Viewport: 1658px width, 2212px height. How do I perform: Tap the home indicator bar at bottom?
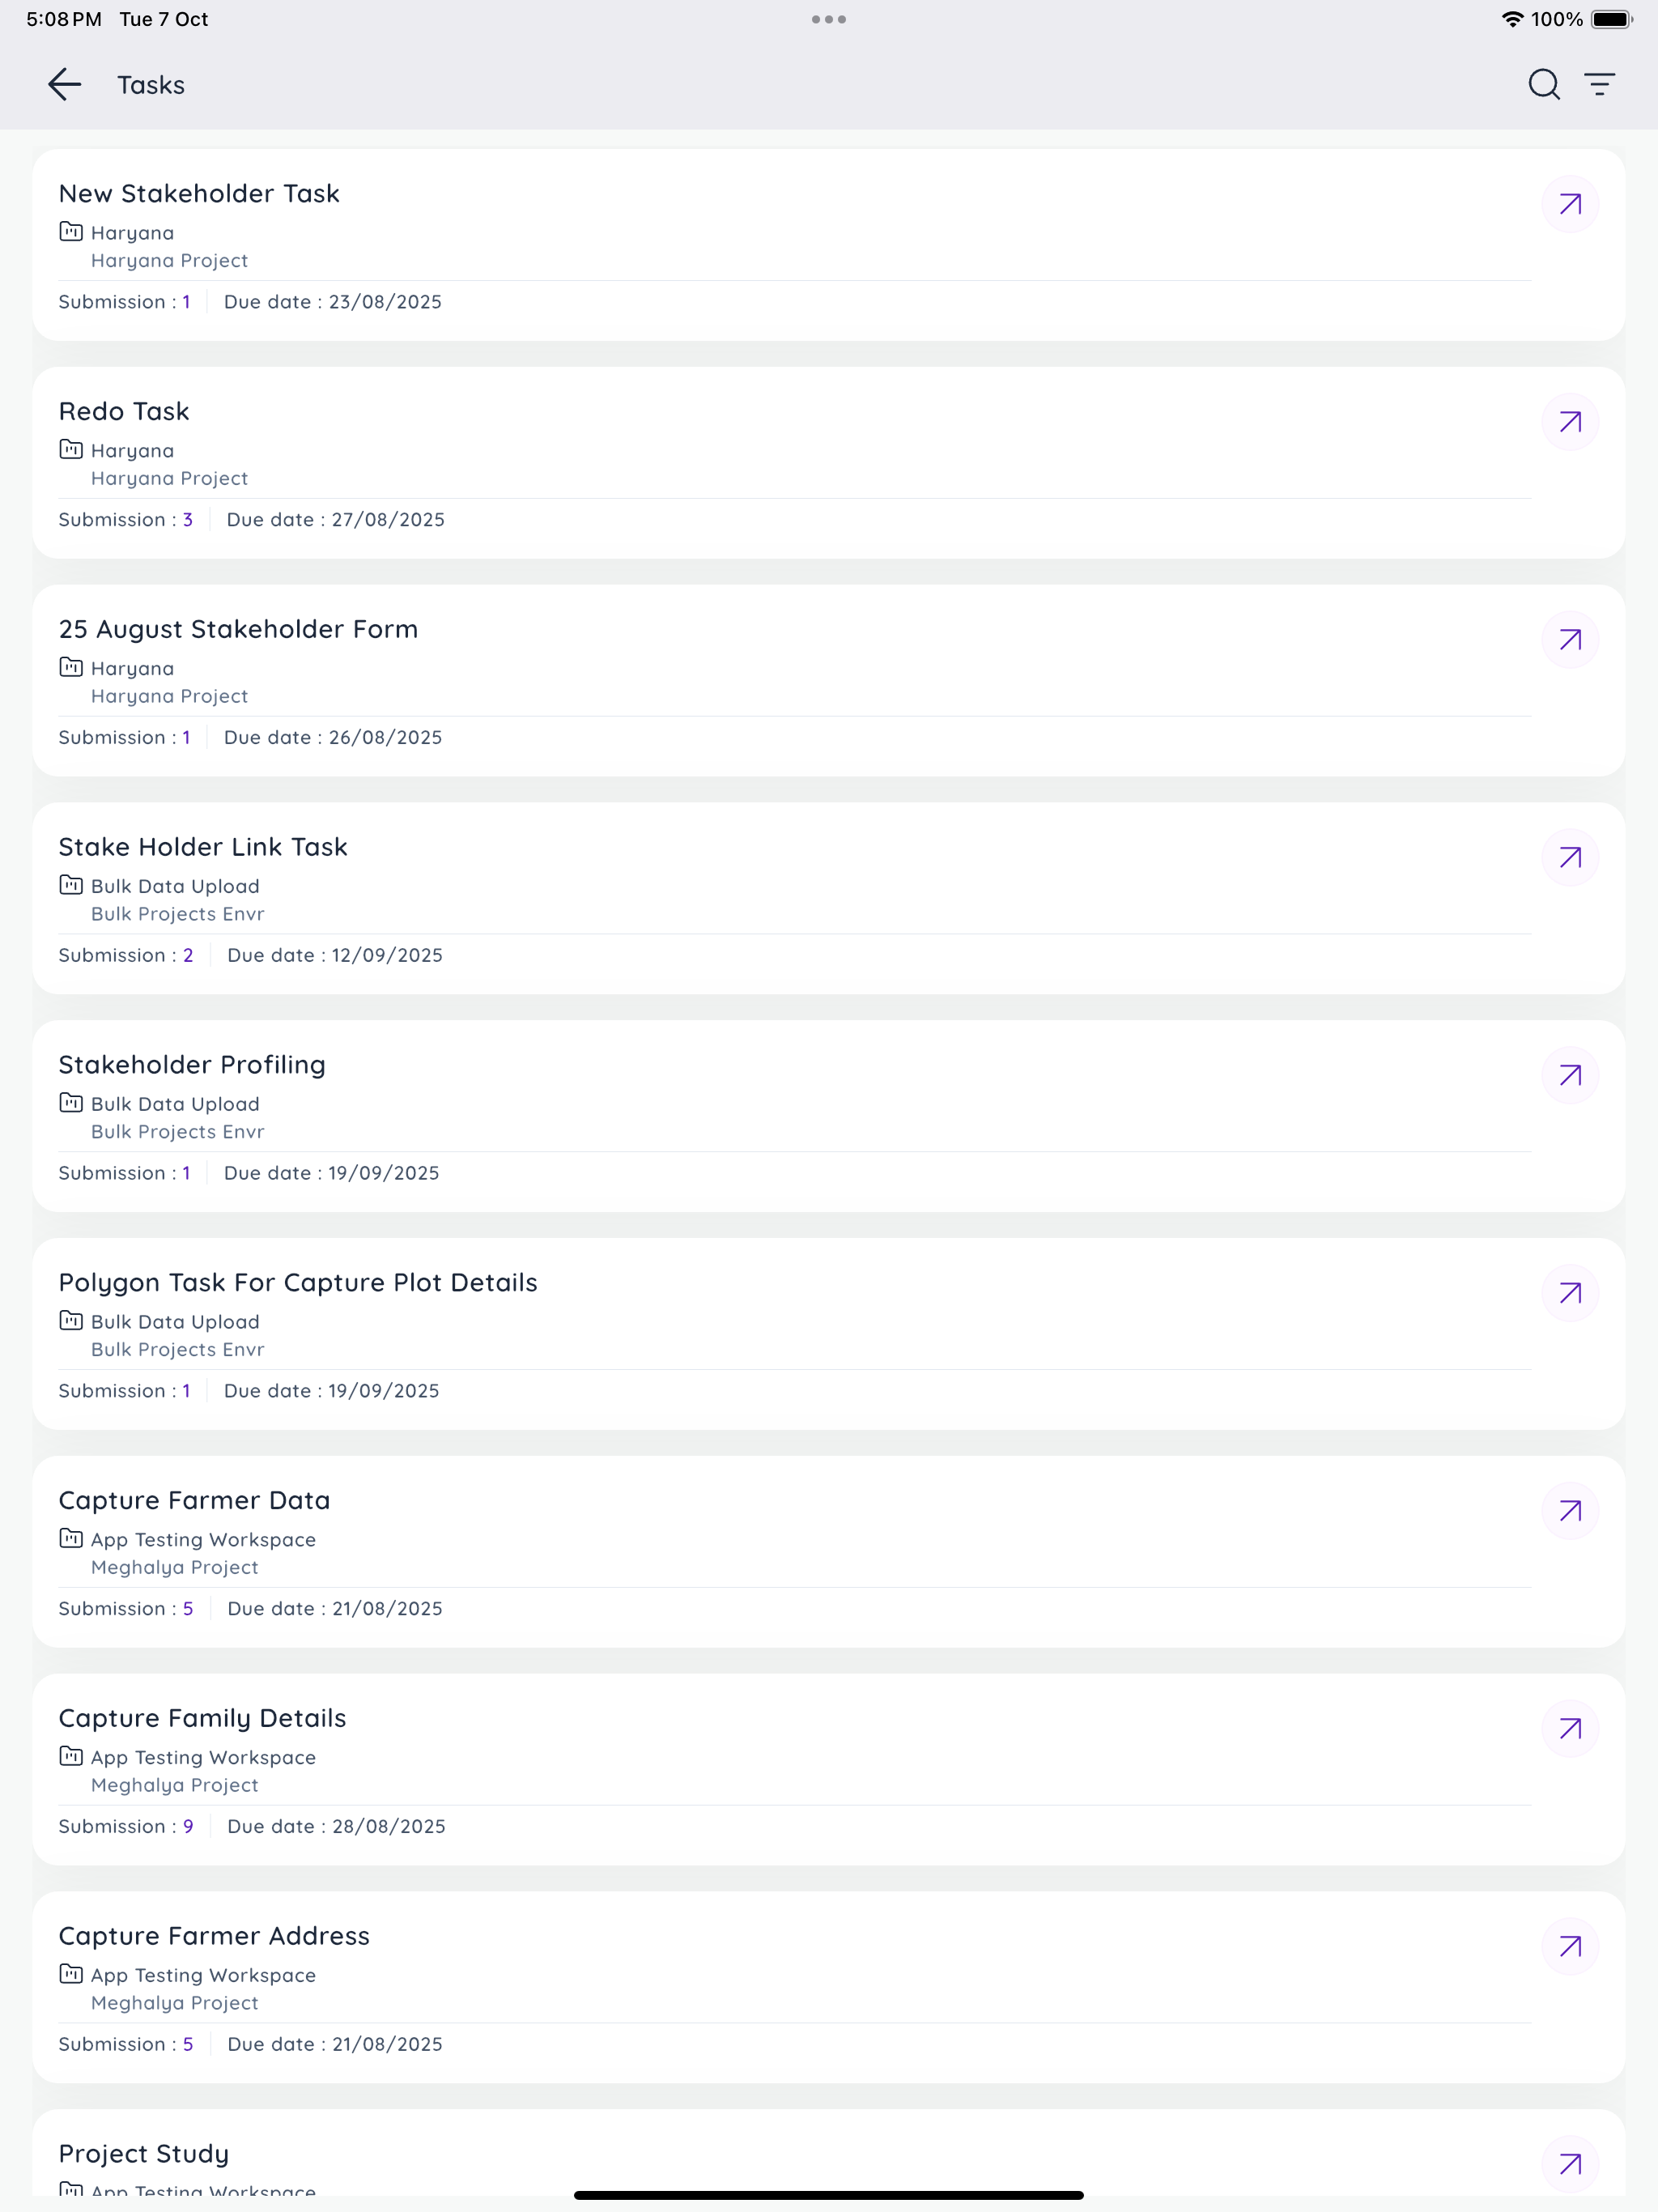coord(829,2195)
